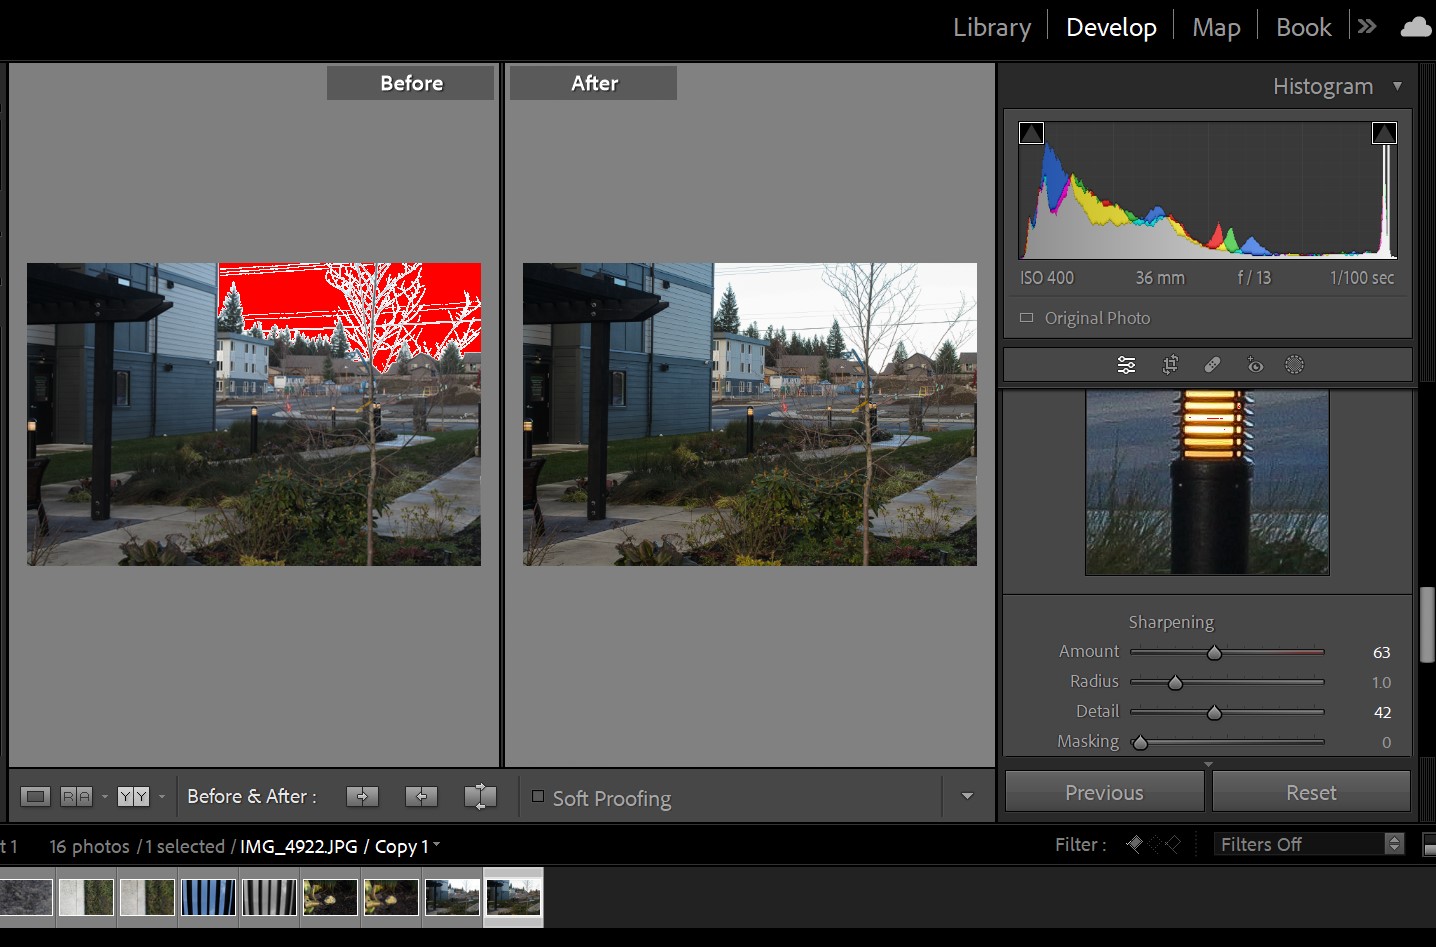This screenshot has width=1436, height=947.
Task: Switch to Loupe single view
Action: [x=35, y=797]
